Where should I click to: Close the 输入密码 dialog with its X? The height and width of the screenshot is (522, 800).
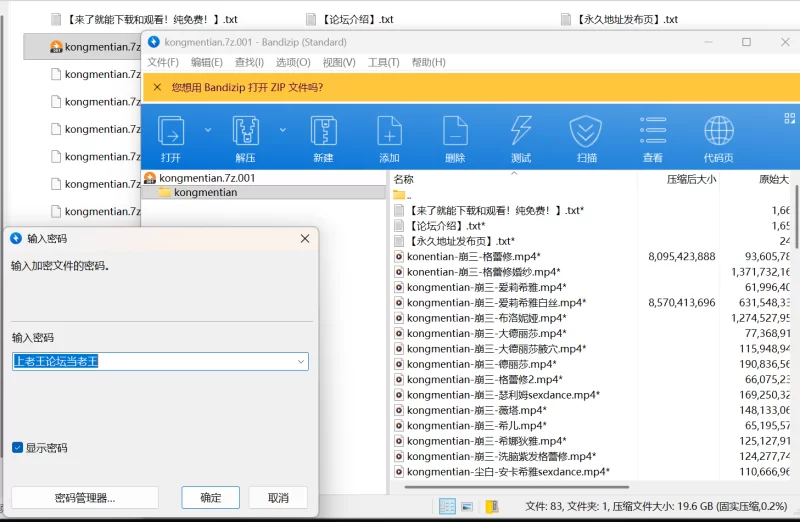point(305,238)
